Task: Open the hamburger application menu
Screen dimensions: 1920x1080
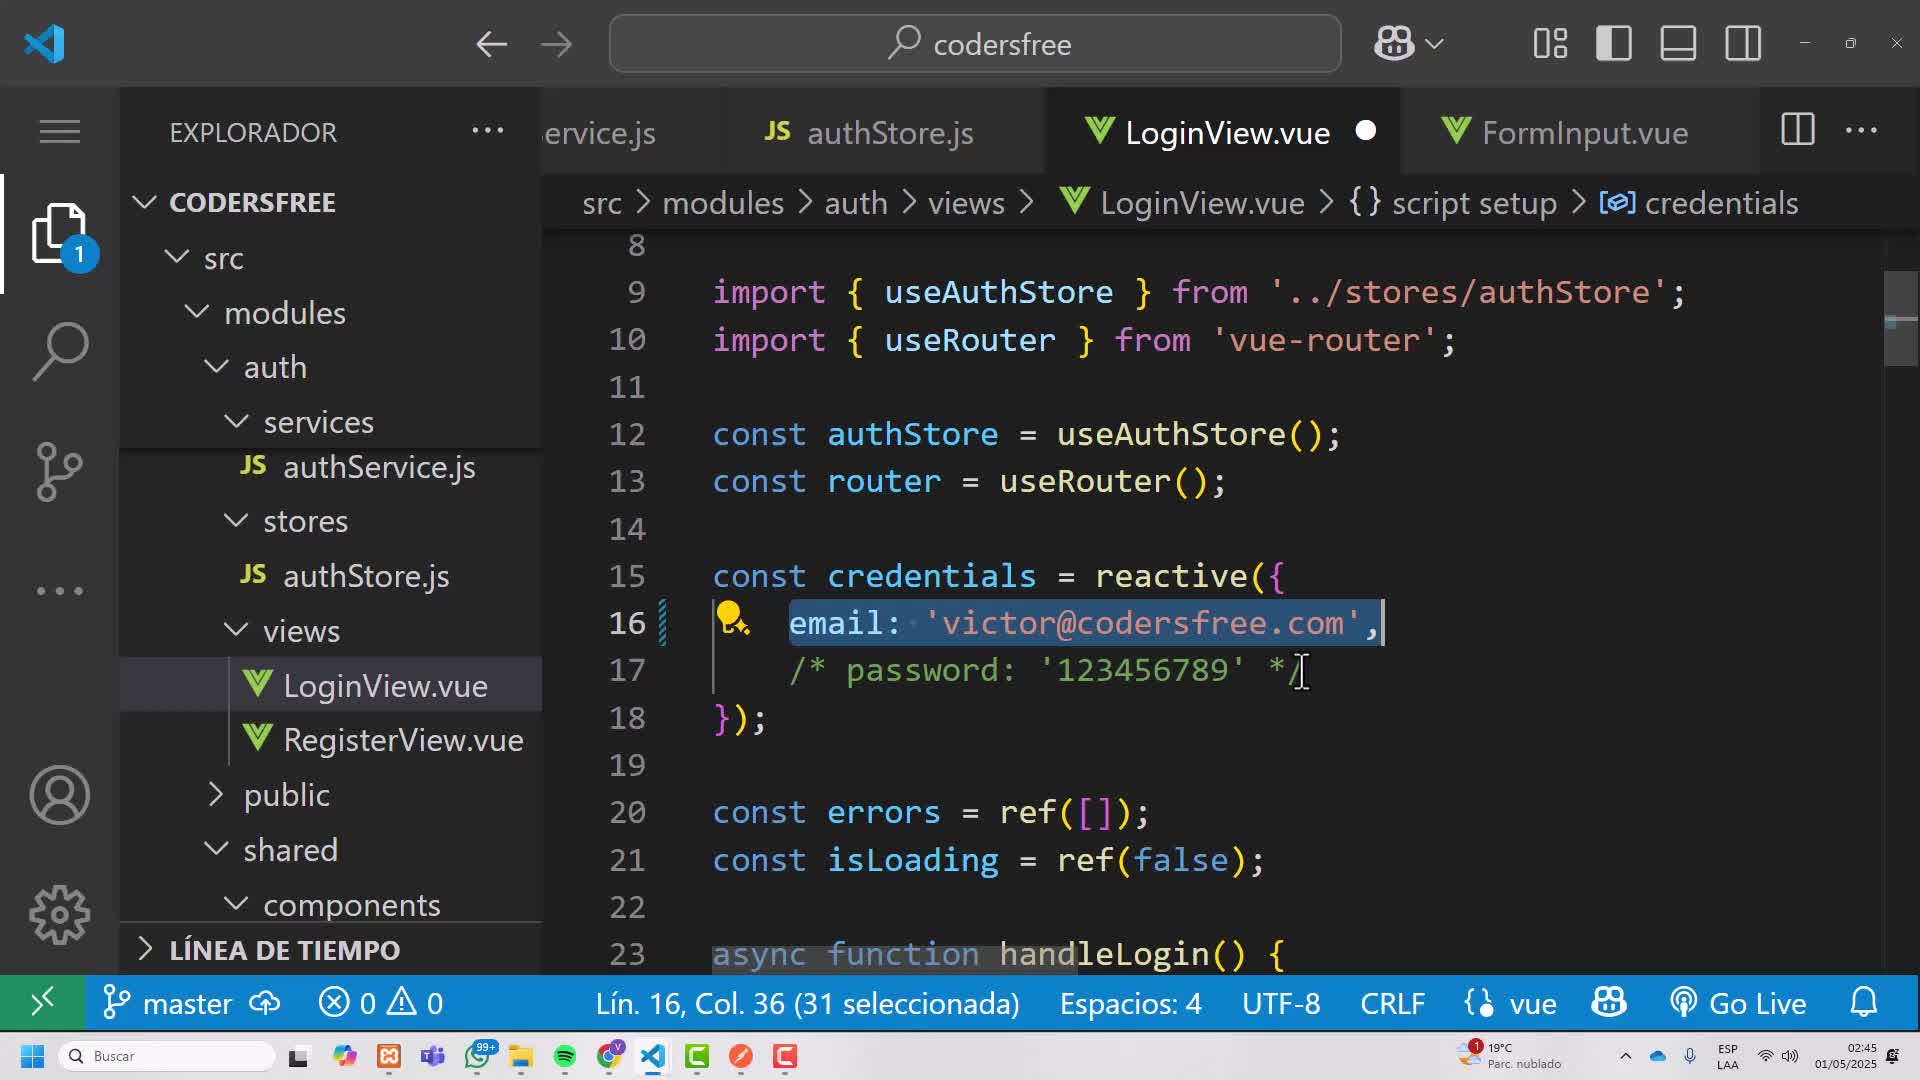Action: [60, 131]
